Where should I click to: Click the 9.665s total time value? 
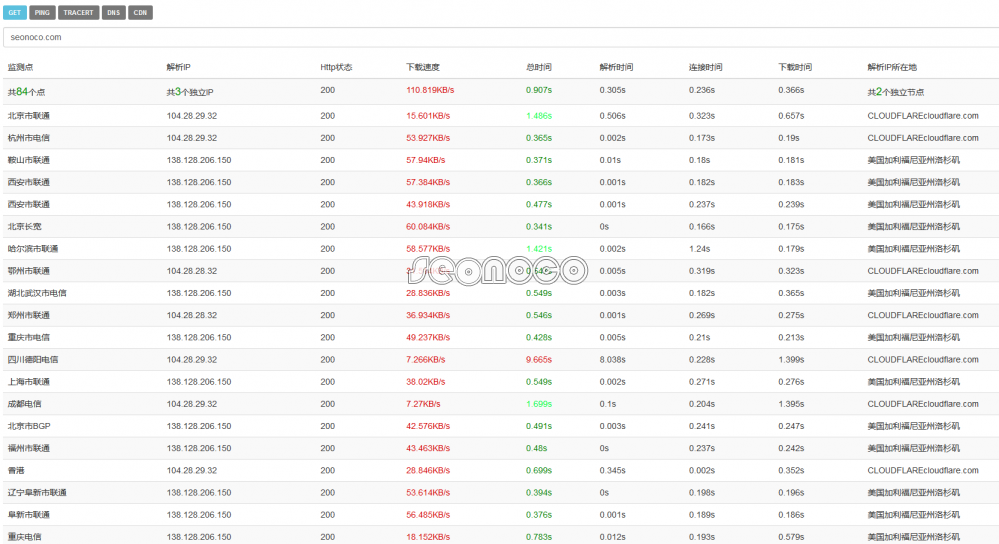pyautogui.click(x=539, y=359)
